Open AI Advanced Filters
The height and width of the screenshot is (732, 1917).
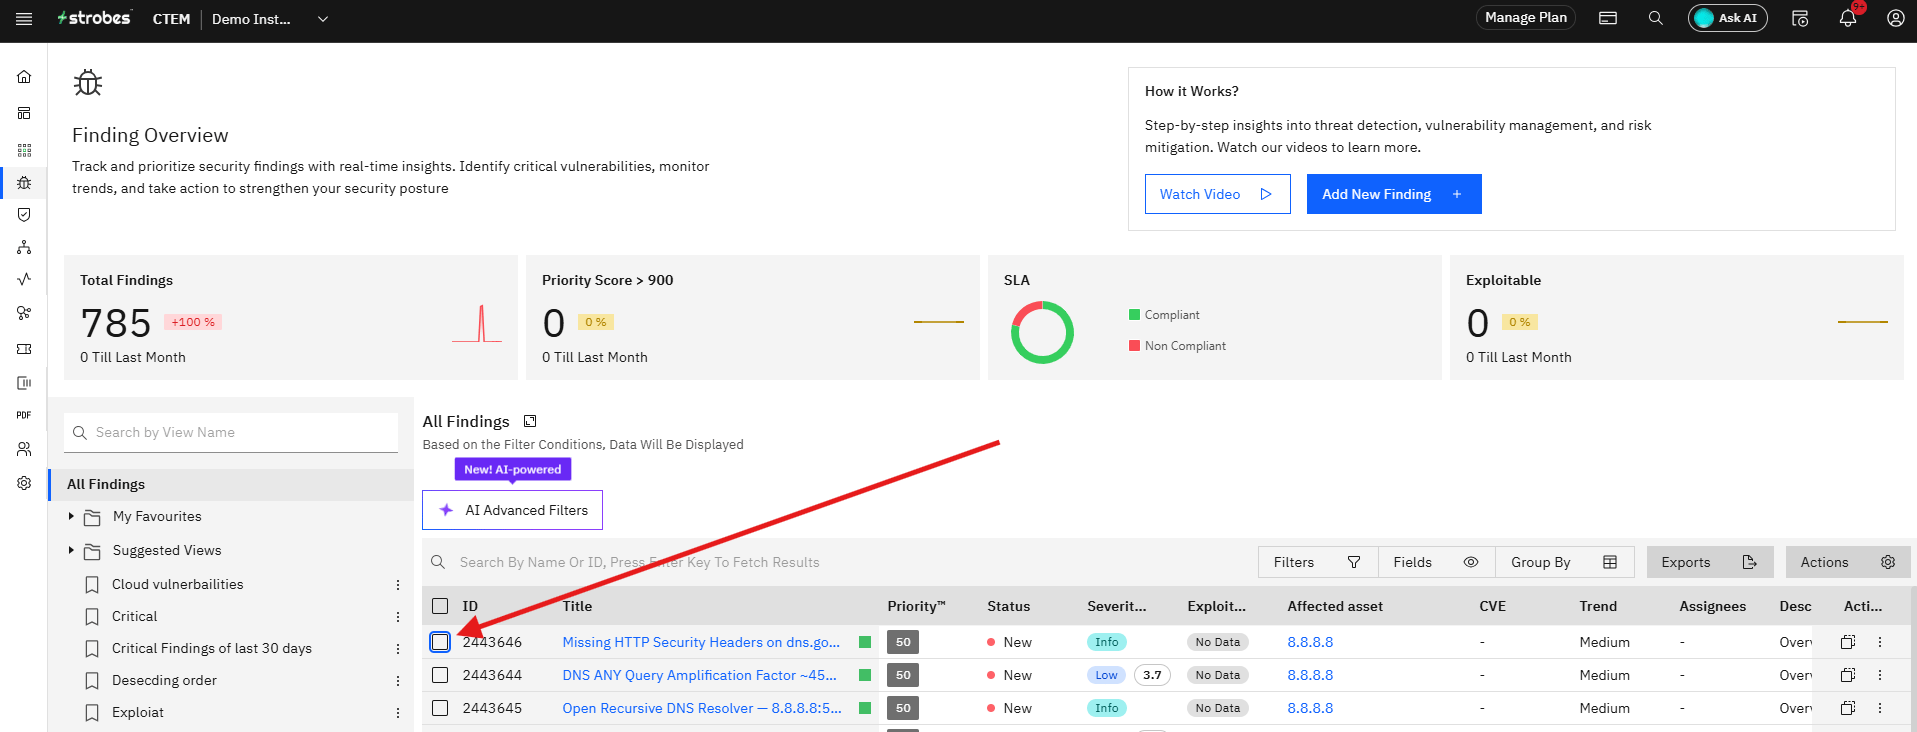click(x=512, y=510)
